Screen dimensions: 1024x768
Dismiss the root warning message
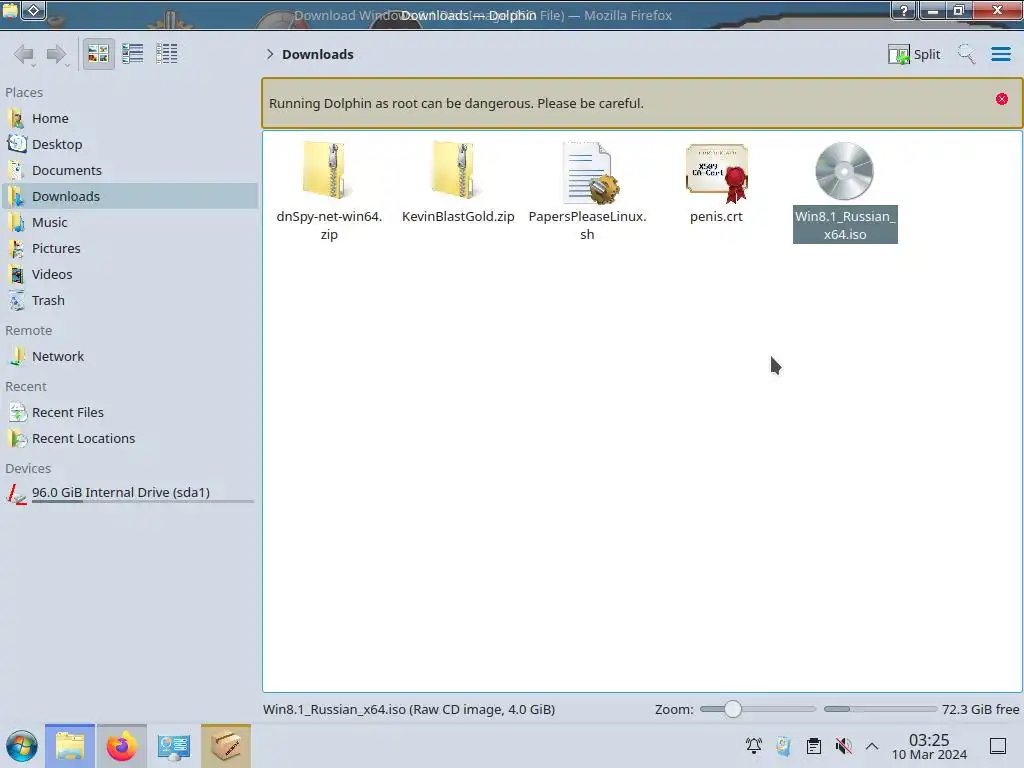point(1001,99)
